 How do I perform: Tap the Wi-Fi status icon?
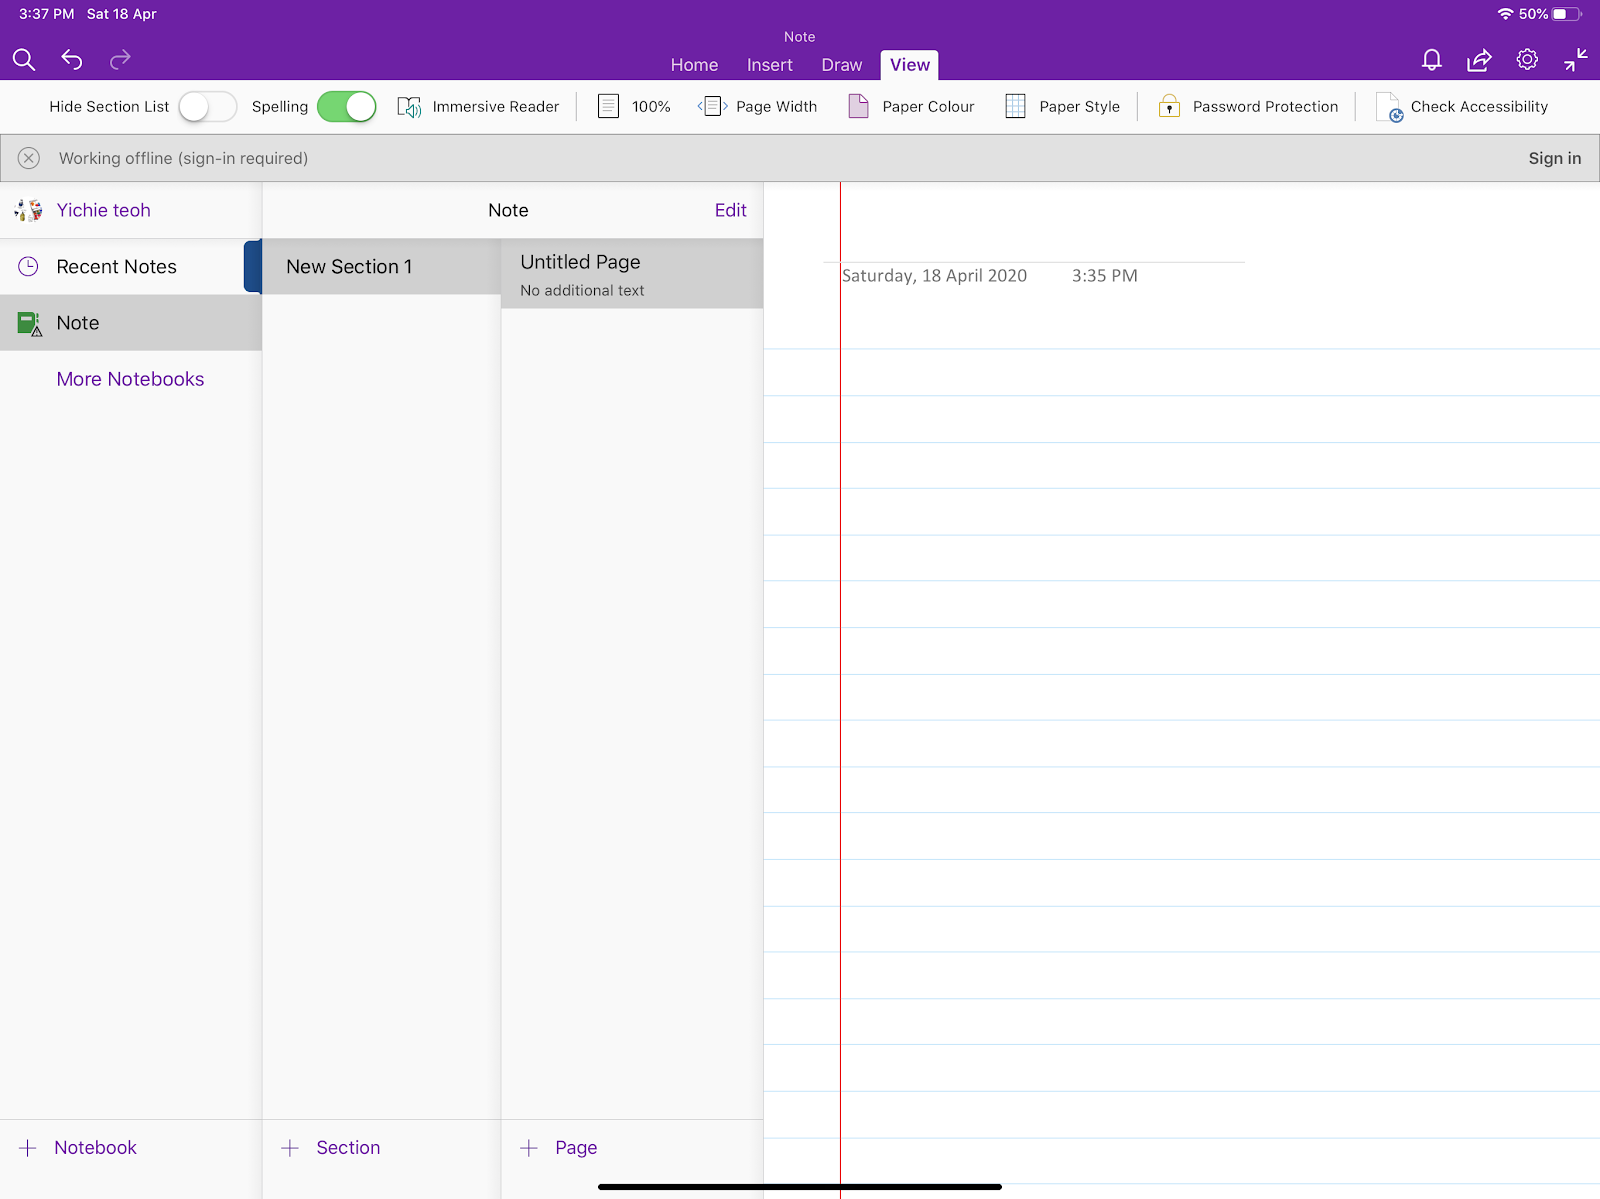click(1505, 14)
